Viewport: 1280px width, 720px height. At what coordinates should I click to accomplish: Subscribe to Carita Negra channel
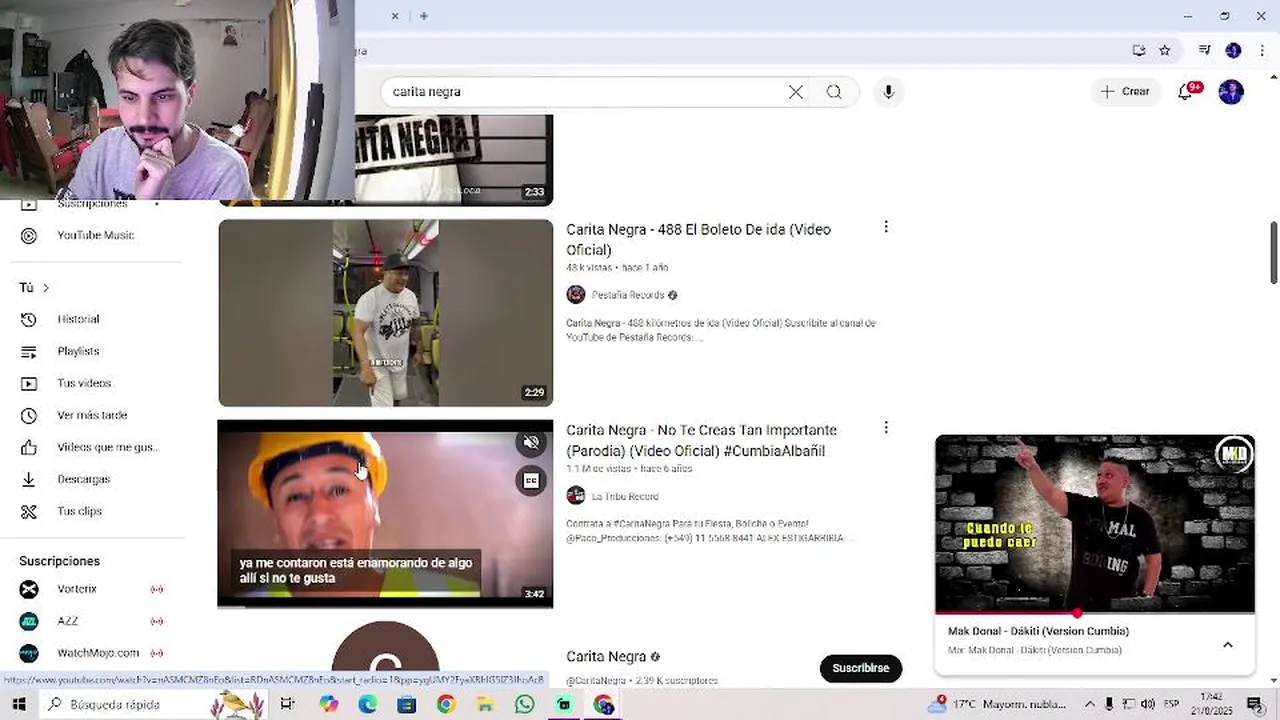tap(861, 668)
